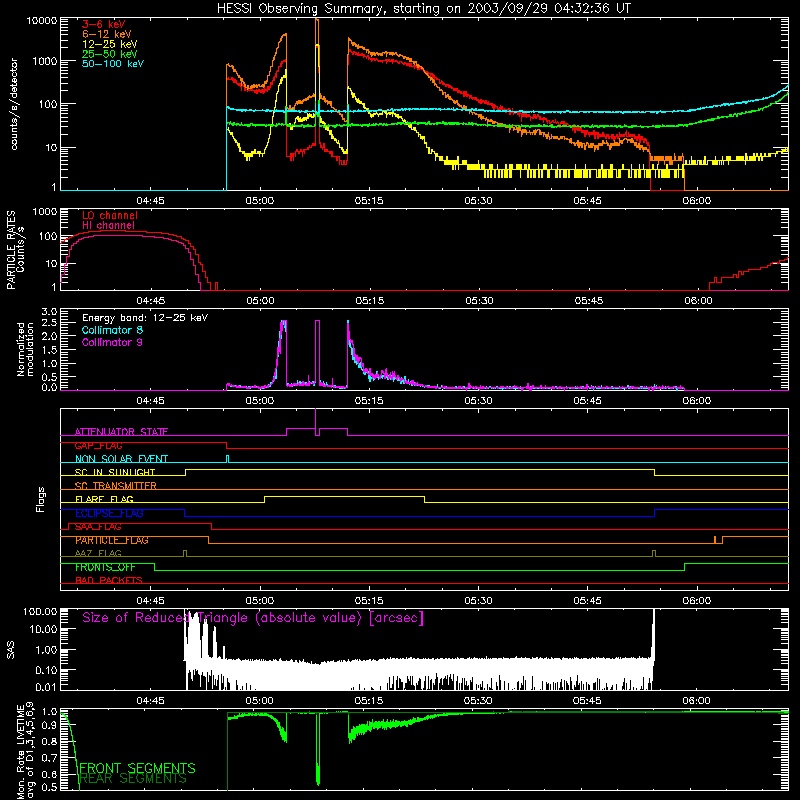Click the Size of Reduced Triangle caption
This screenshot has width=800, height=800.
pyautogui.click(x=253, y=618)
